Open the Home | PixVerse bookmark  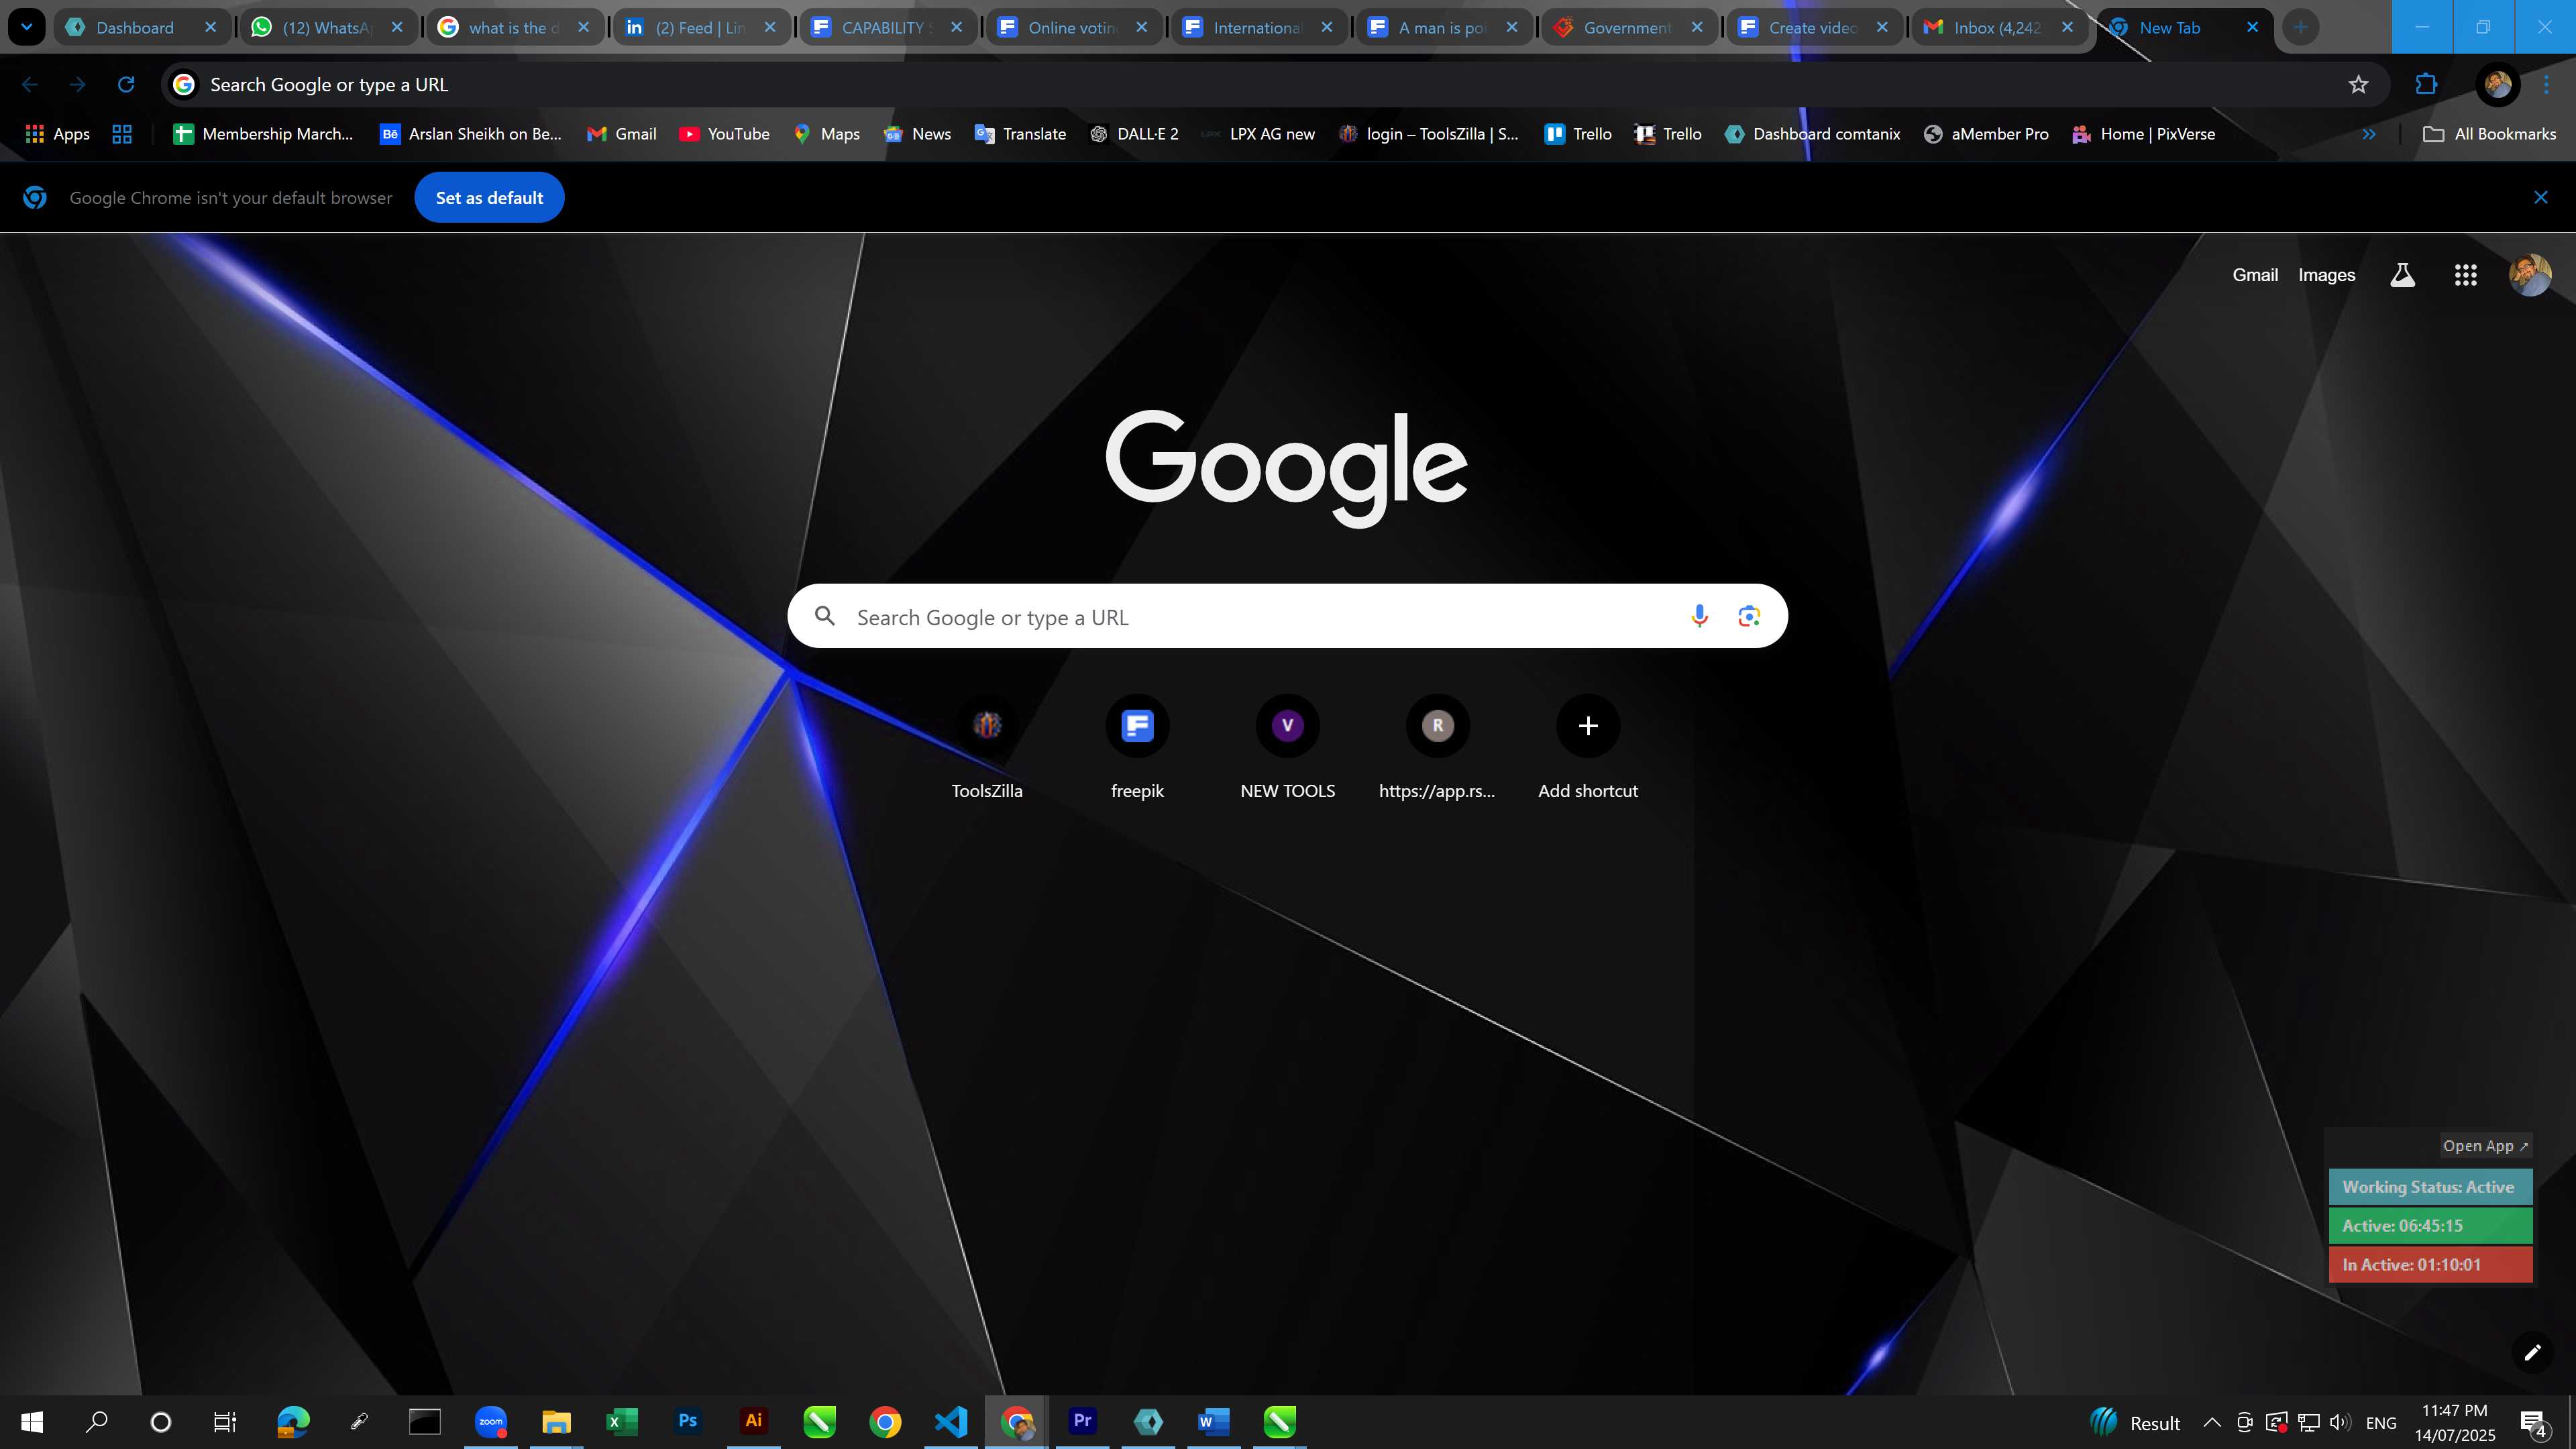click(2143, 134)
